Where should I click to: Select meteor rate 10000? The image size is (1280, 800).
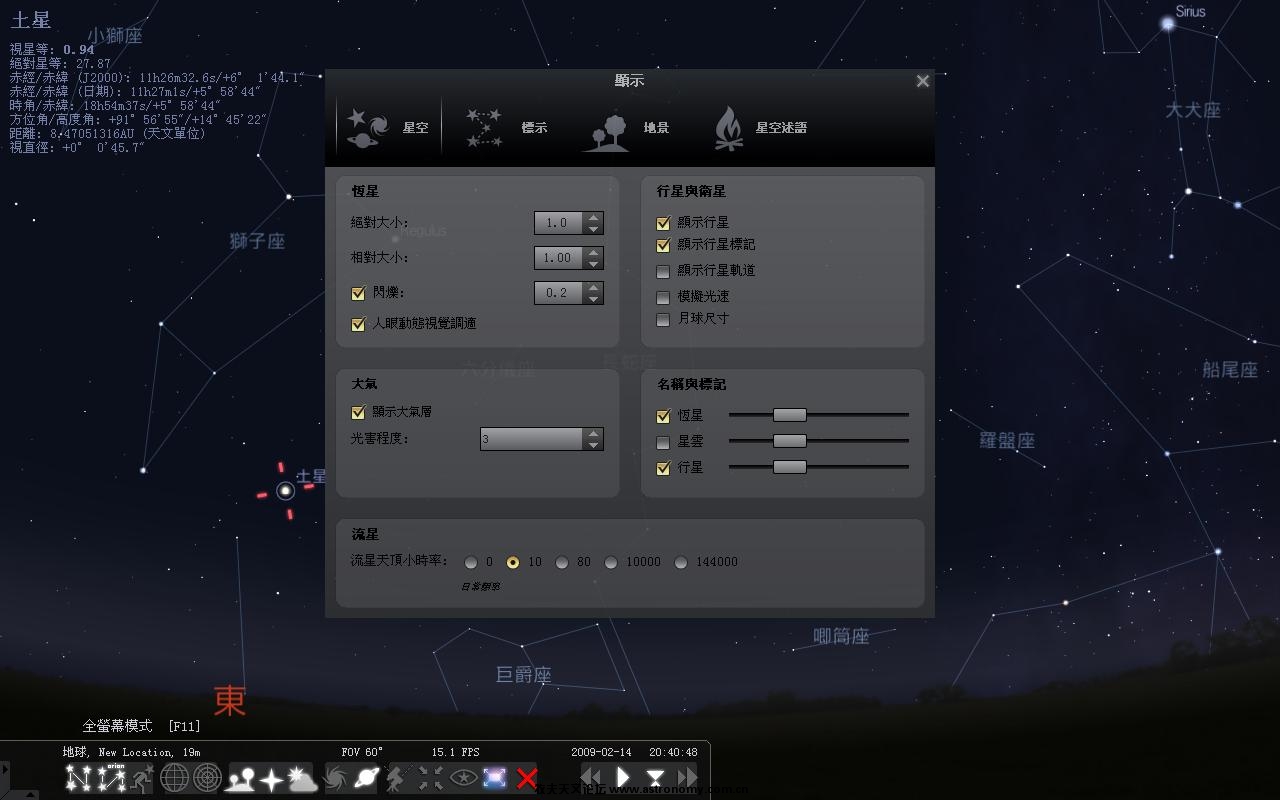tap(611, 563)
